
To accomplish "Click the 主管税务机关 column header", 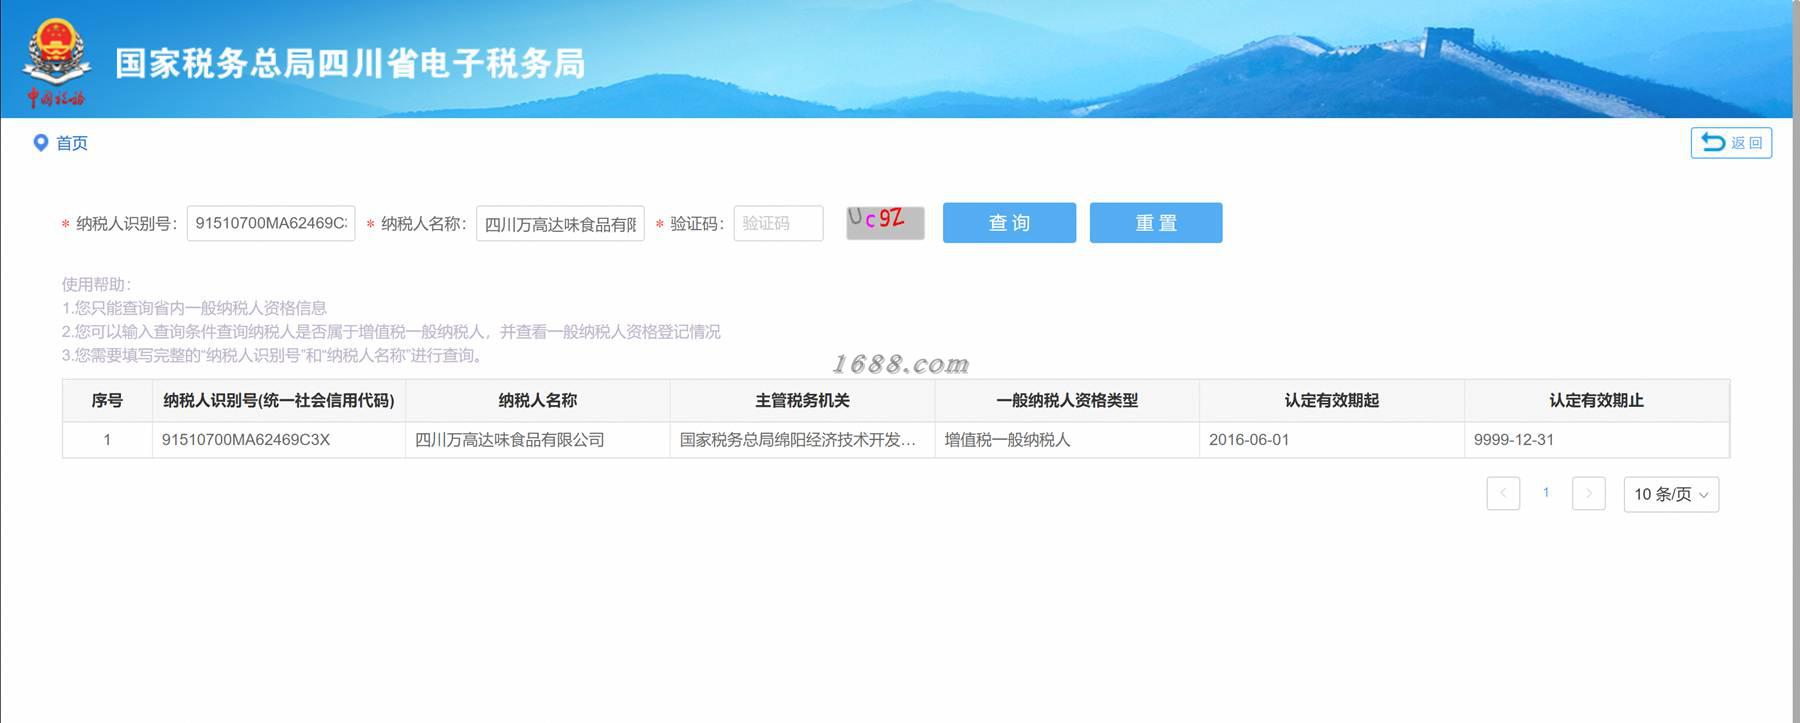I will [802, 400].
